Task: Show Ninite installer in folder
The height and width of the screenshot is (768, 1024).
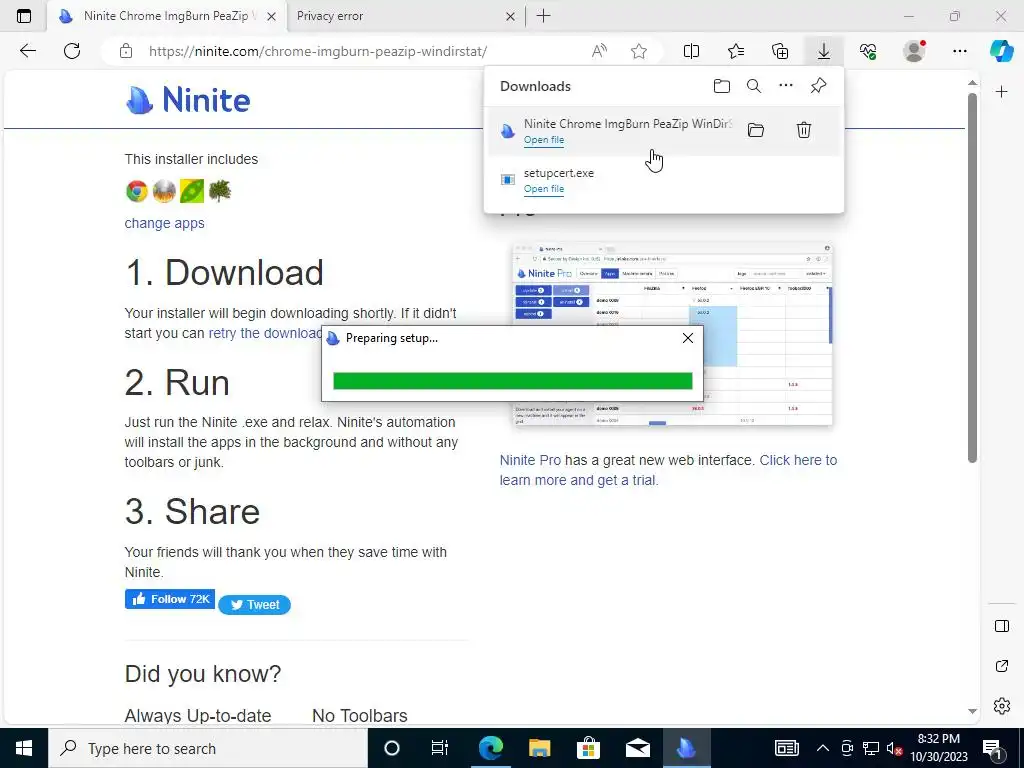Action: [756, 130]
